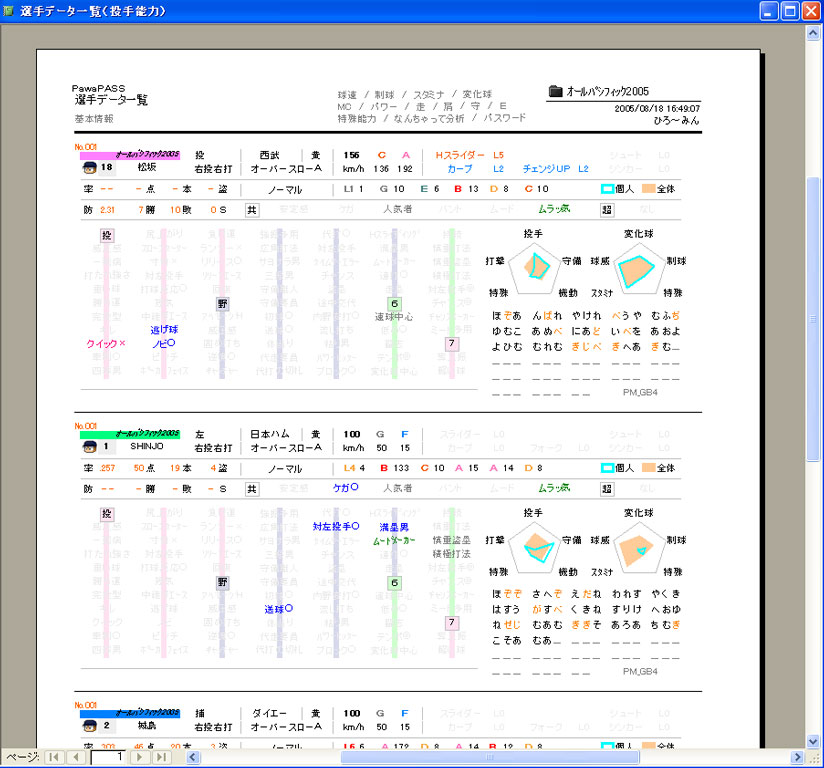Advance to the next page
This screenshot has width=824, height=768.
click(x=139, y=757)
